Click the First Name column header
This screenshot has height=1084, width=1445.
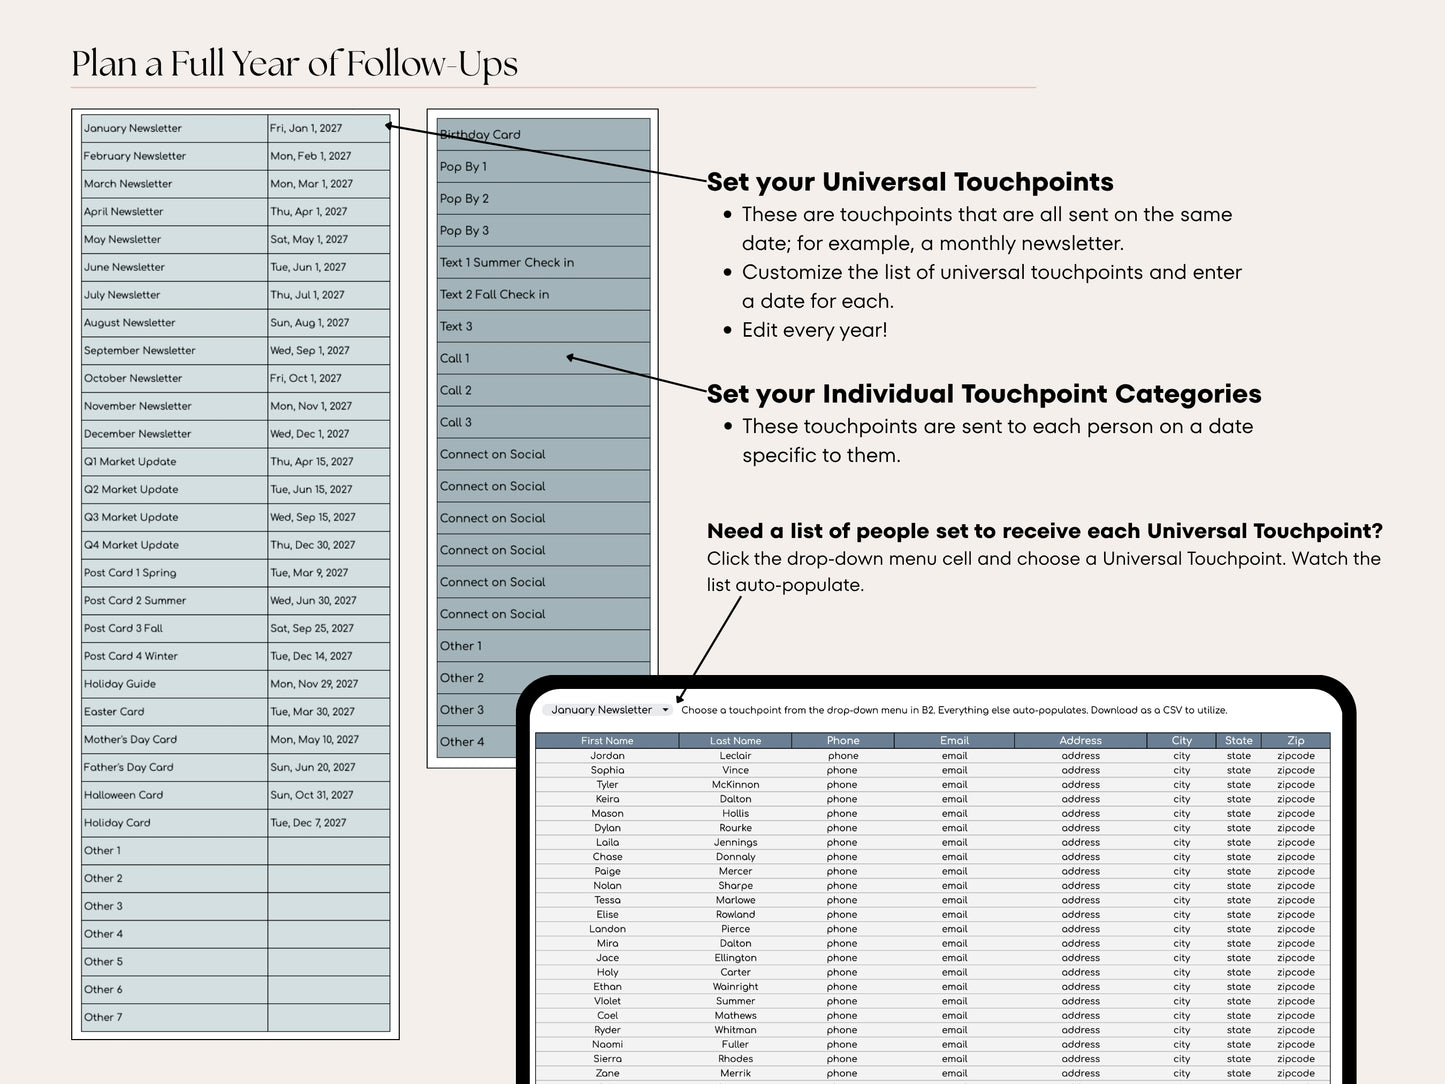click(607, 741)
